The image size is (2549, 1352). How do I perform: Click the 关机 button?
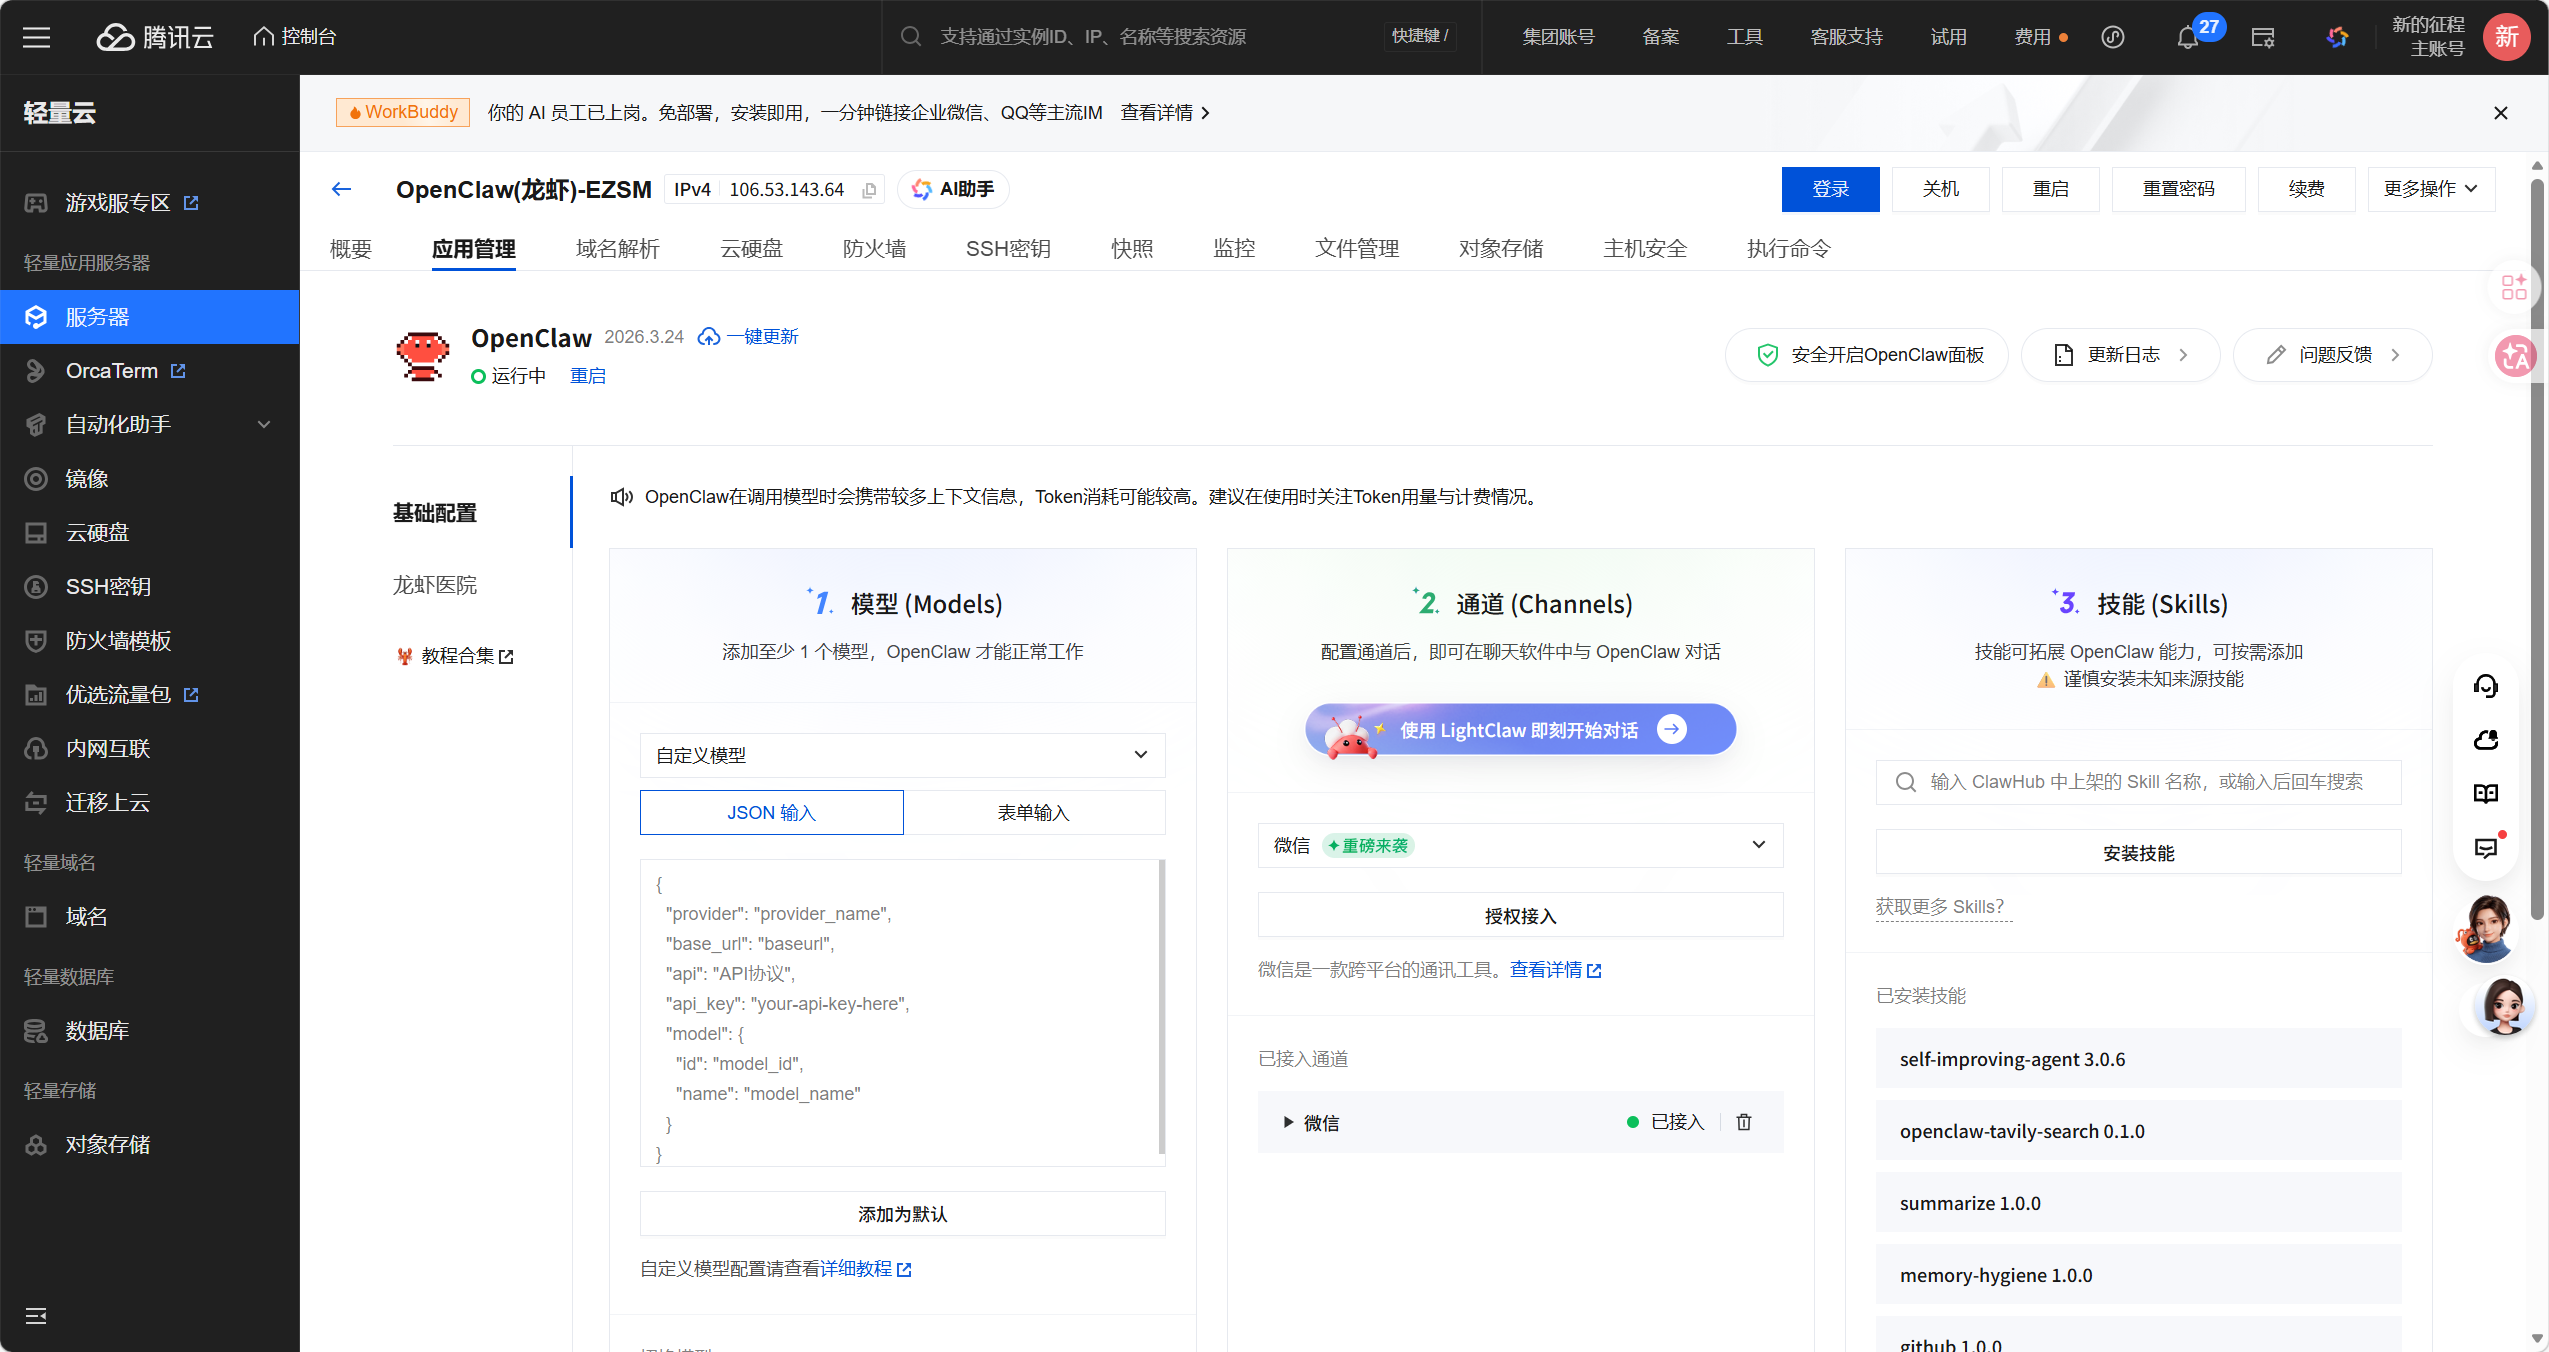coord(1941,189)
